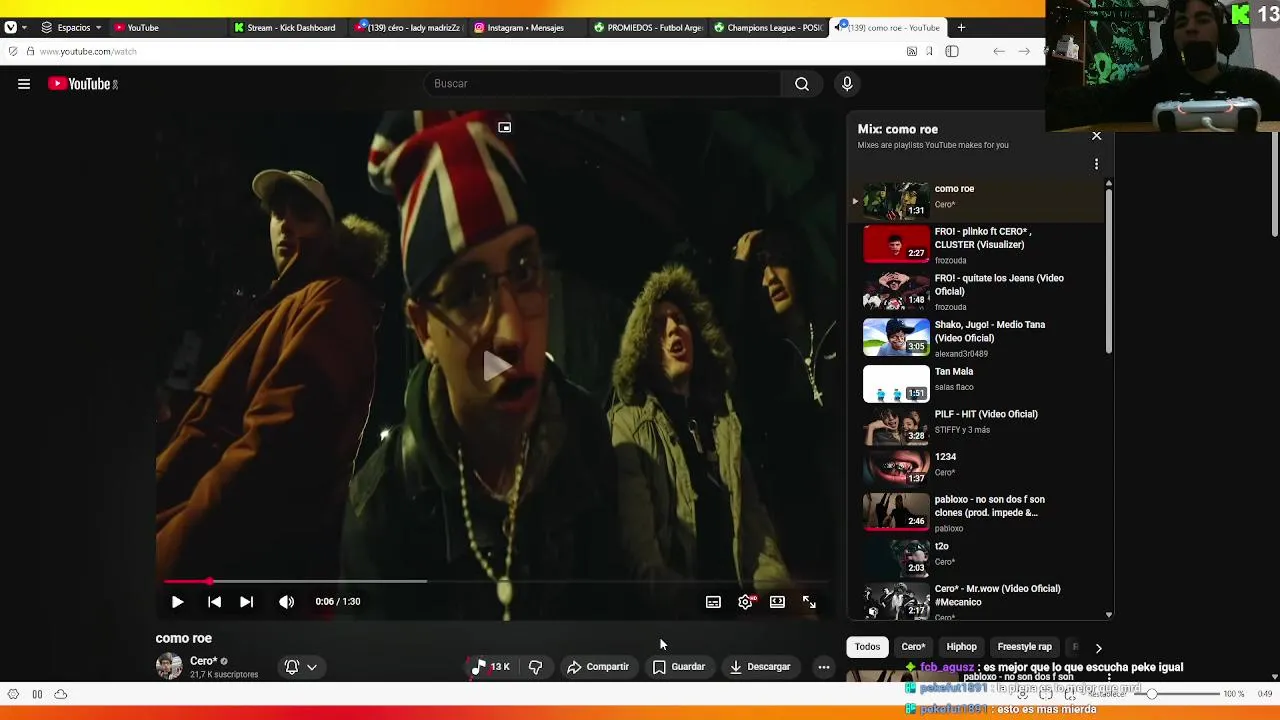Play 'PILF - HIT (Video Oficial)'
This screenshot has height=720, width=1280.
tap(976, 426)
